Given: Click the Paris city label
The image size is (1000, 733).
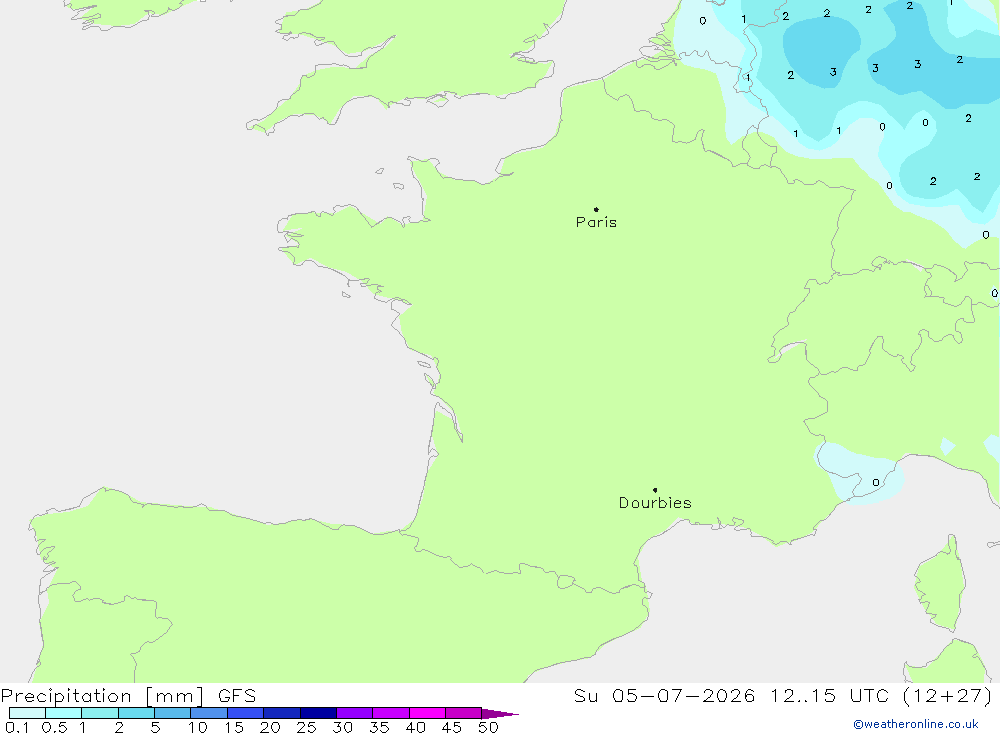Looking at the screenshot, I should pyautogui.click(x=596, y=222).
